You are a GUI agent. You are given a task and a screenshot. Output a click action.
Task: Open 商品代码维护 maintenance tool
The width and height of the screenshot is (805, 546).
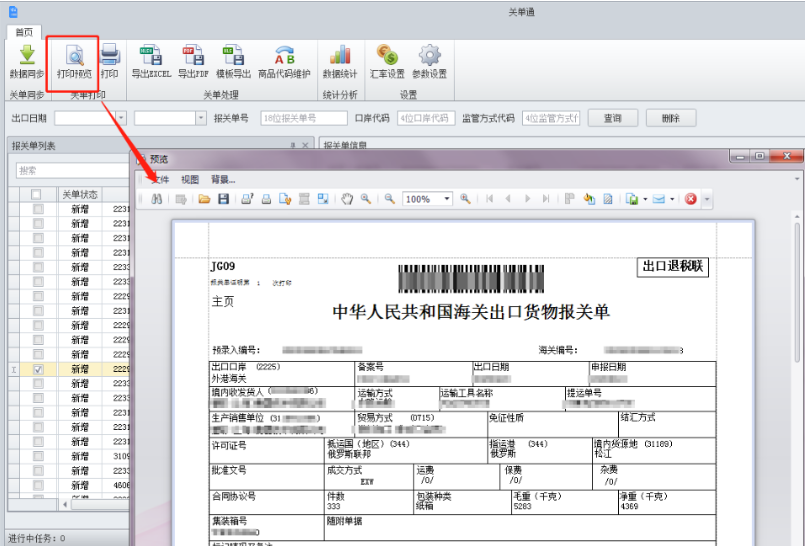tap(284, 61)
